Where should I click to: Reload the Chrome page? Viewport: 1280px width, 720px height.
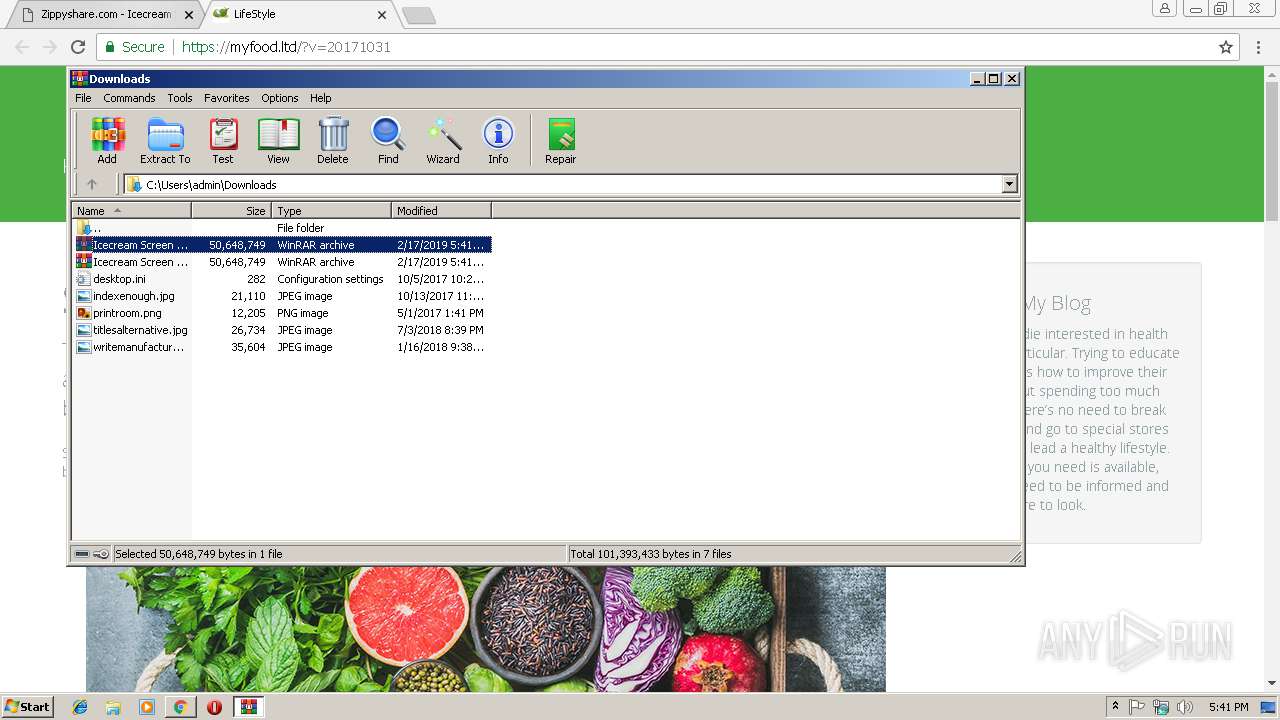(78, 47)
